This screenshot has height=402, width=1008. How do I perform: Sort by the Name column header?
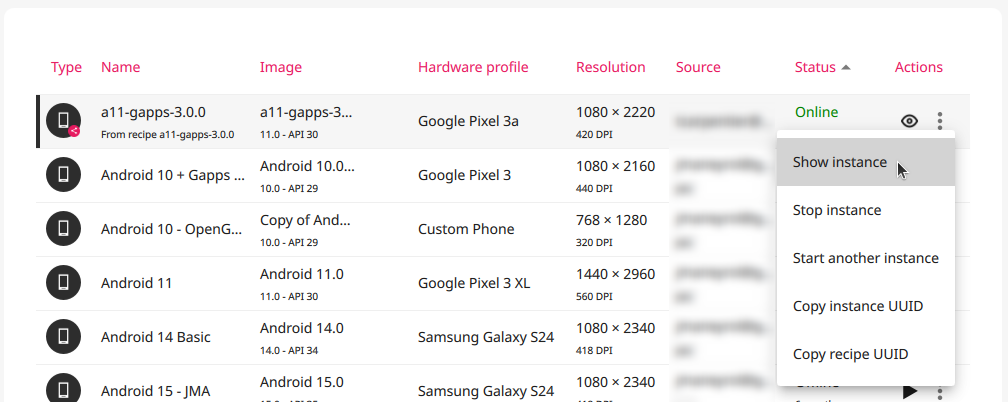120,67
